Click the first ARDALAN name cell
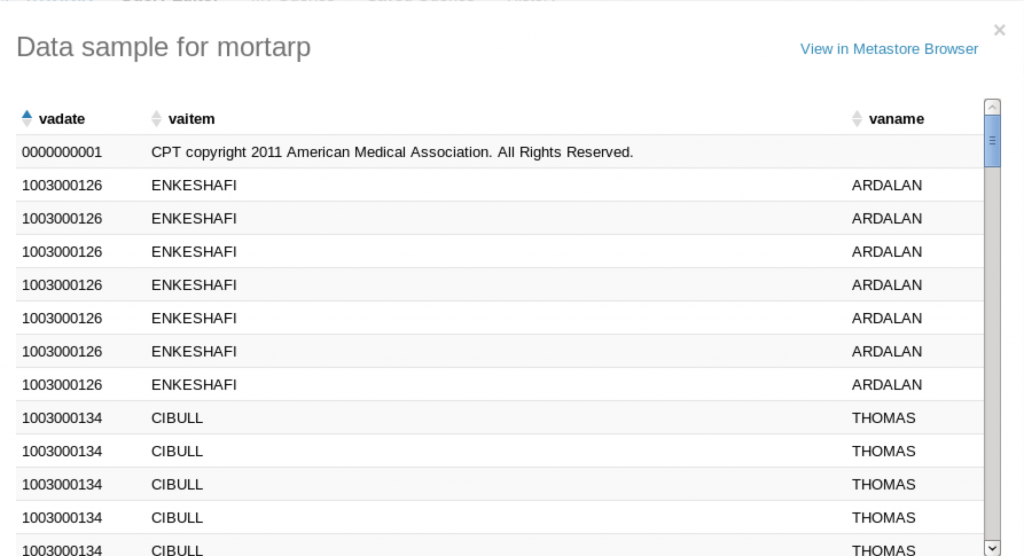 point(887,186)
